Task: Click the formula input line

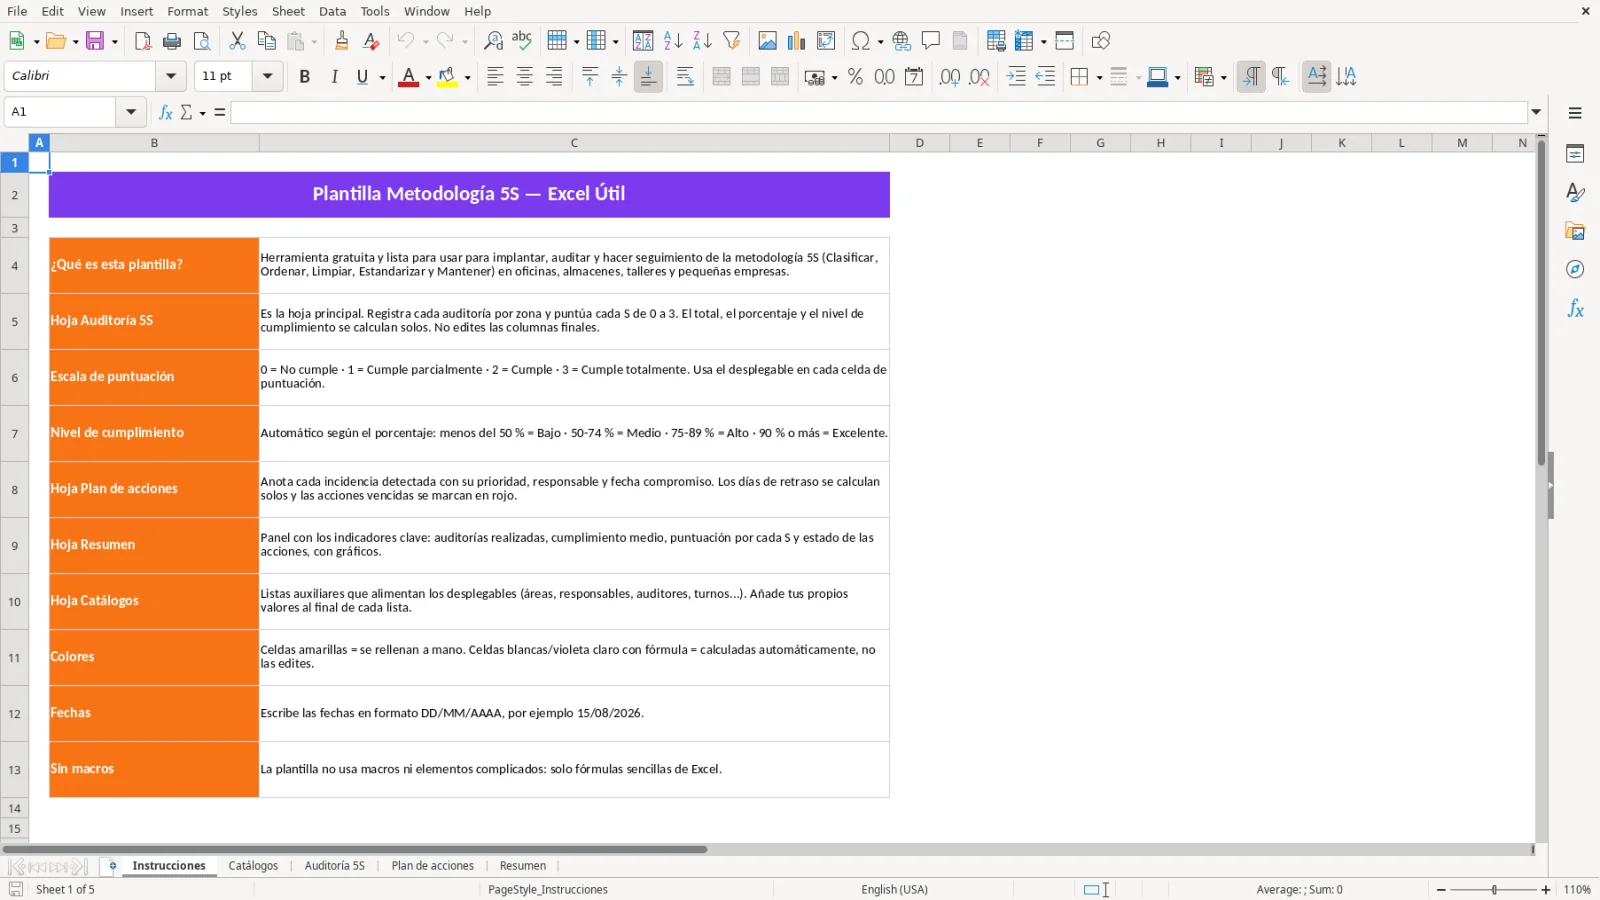Action: pyautogui.click(x=880, y=112)
